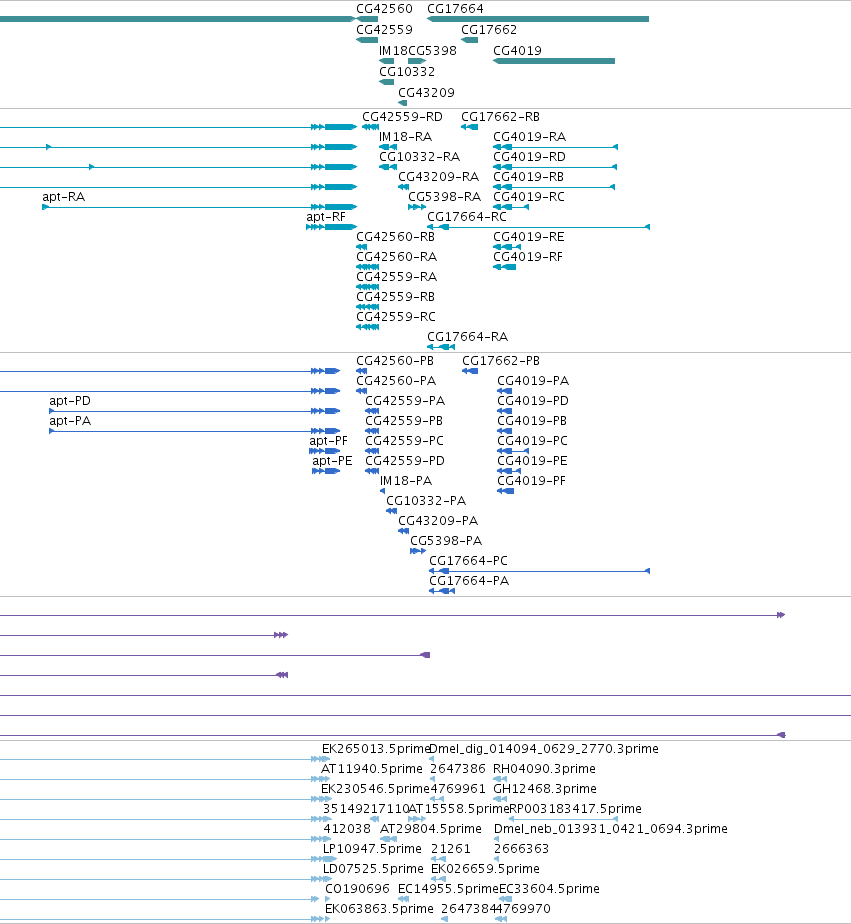Click protein CG4019-PF
Viewport: 851px width, 924px height.
point(531,481)
